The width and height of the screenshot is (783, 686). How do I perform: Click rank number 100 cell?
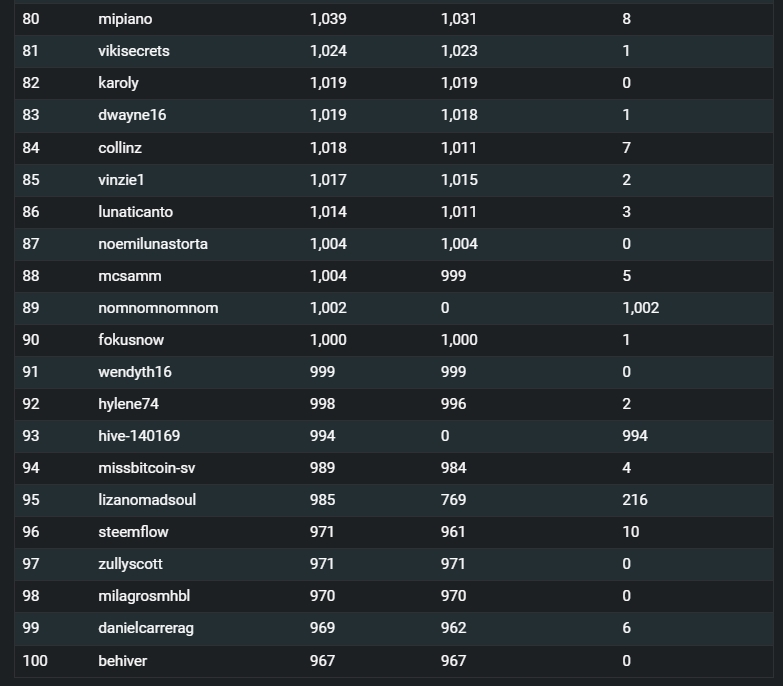coord(35,661)
